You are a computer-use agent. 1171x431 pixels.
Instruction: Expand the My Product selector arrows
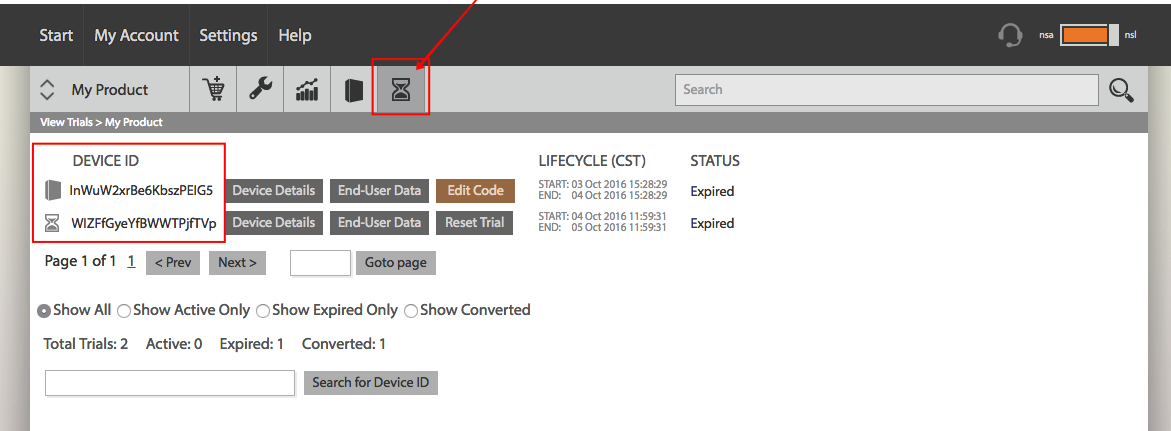point(47,90)
